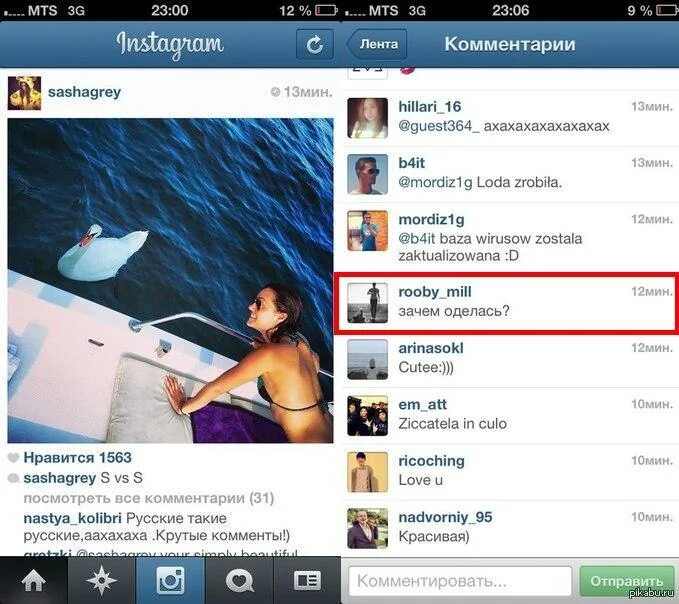Open the profile card icon
The height and width of the screenshot is (604, 679).
pos(307,580)
